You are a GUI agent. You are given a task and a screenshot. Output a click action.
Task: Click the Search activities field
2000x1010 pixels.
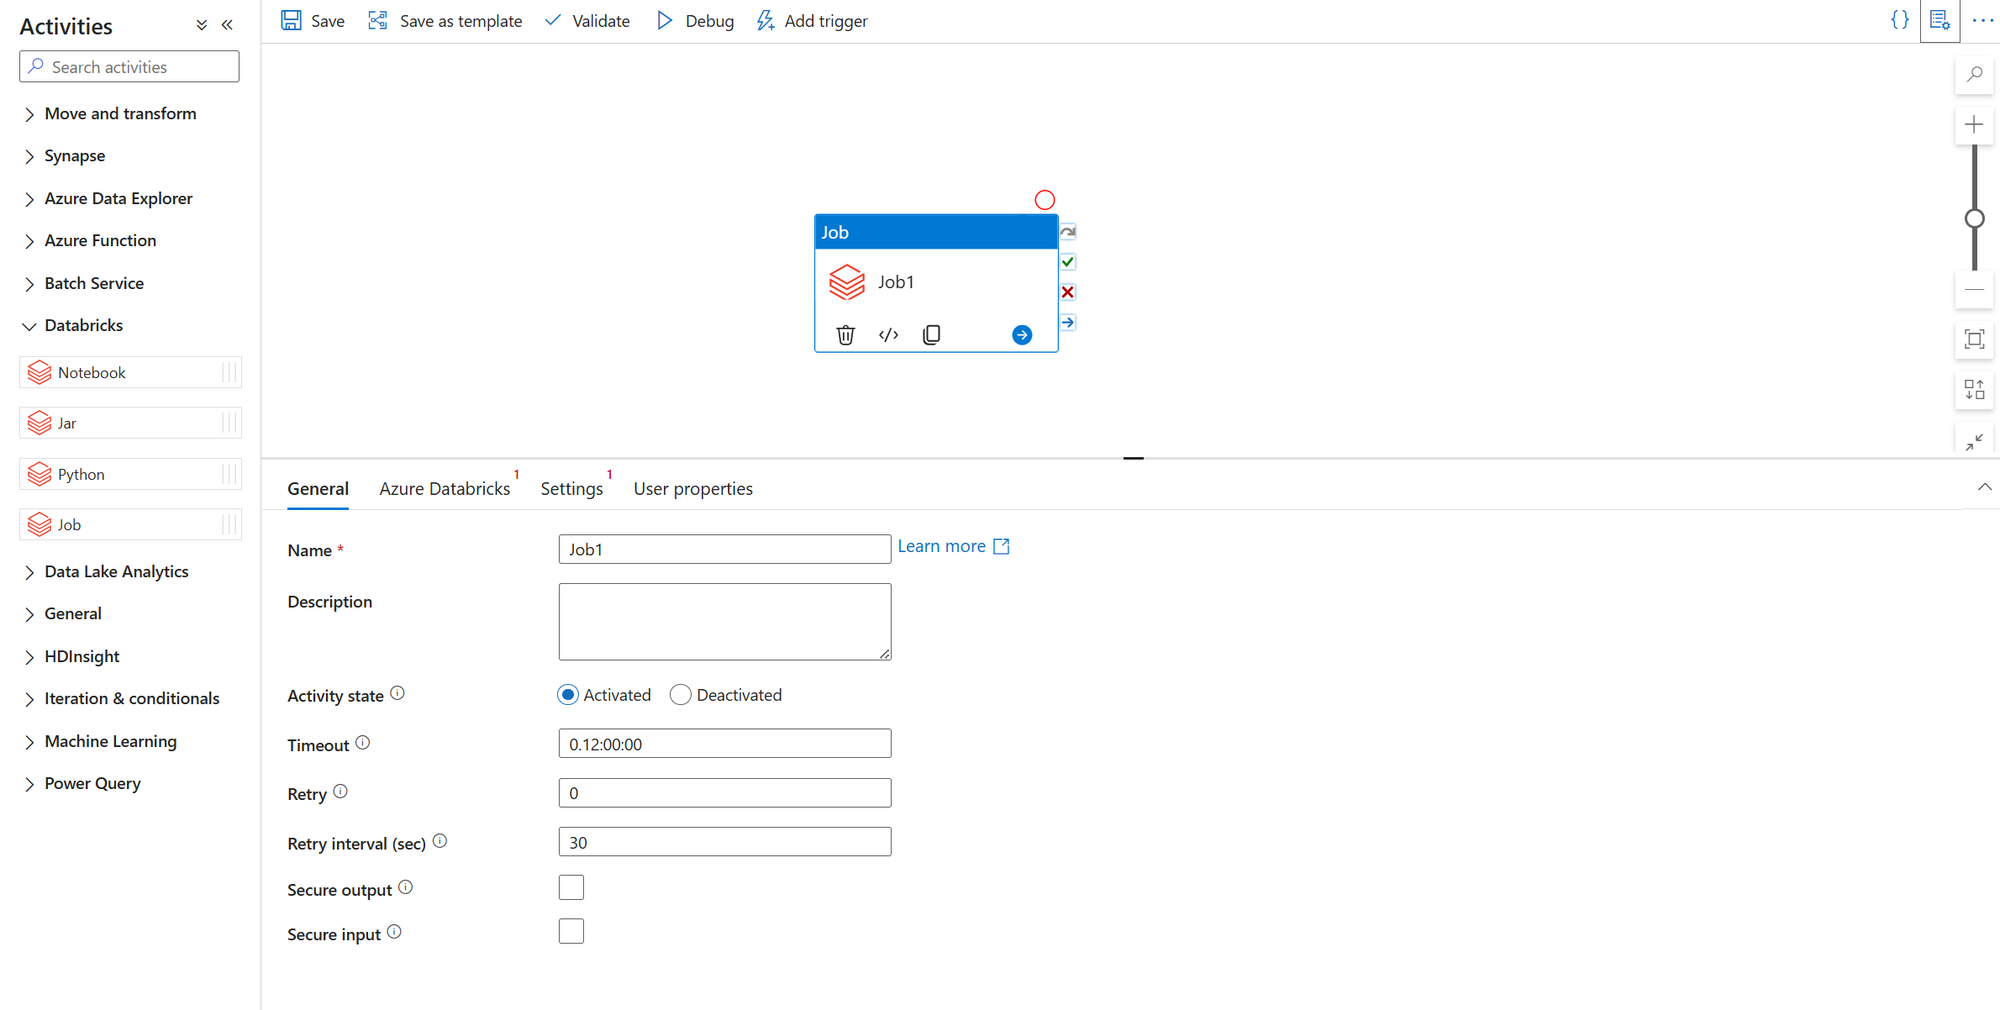130,67
